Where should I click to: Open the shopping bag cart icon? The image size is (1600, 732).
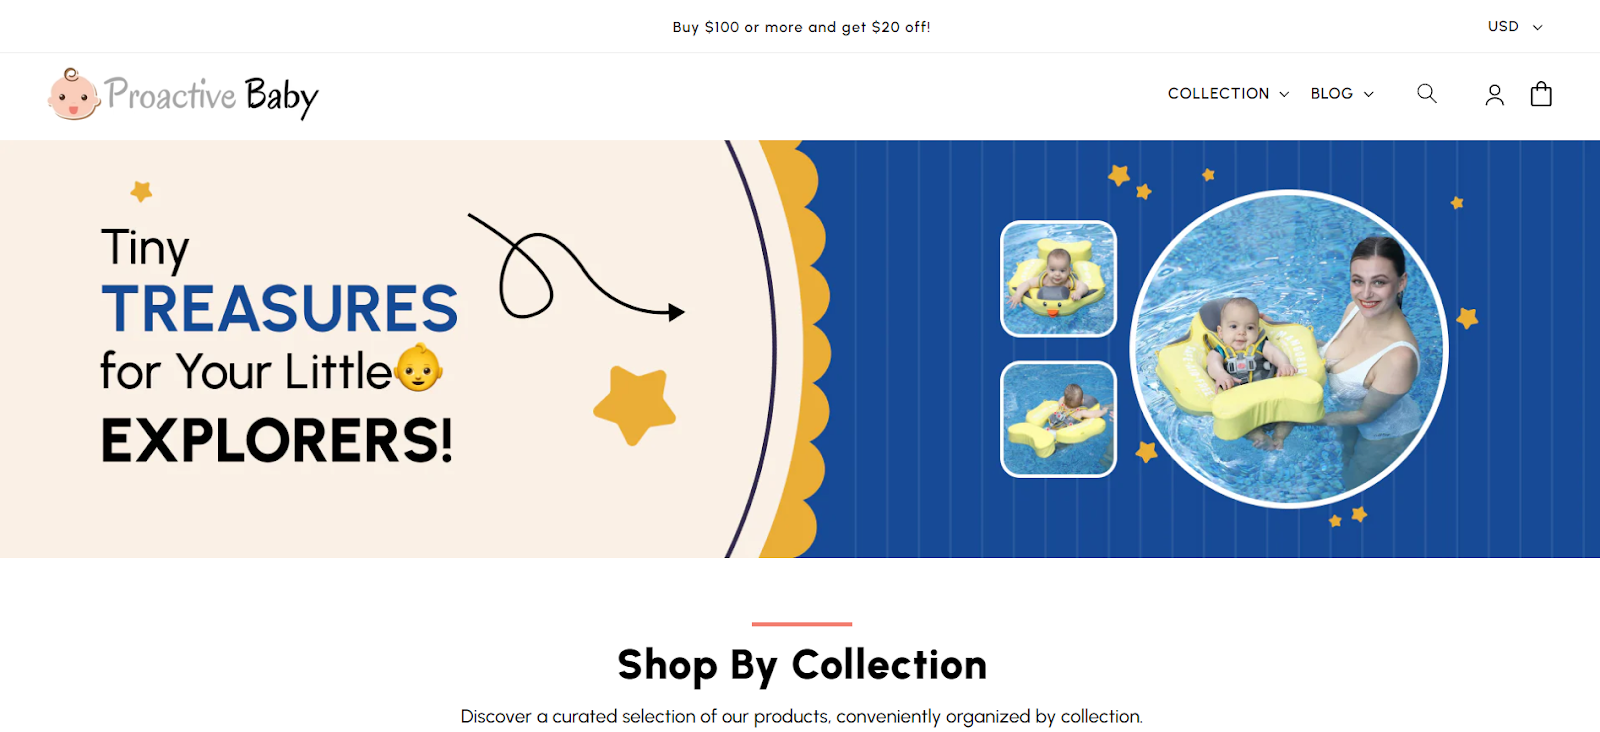click(x=1541, y=94)
